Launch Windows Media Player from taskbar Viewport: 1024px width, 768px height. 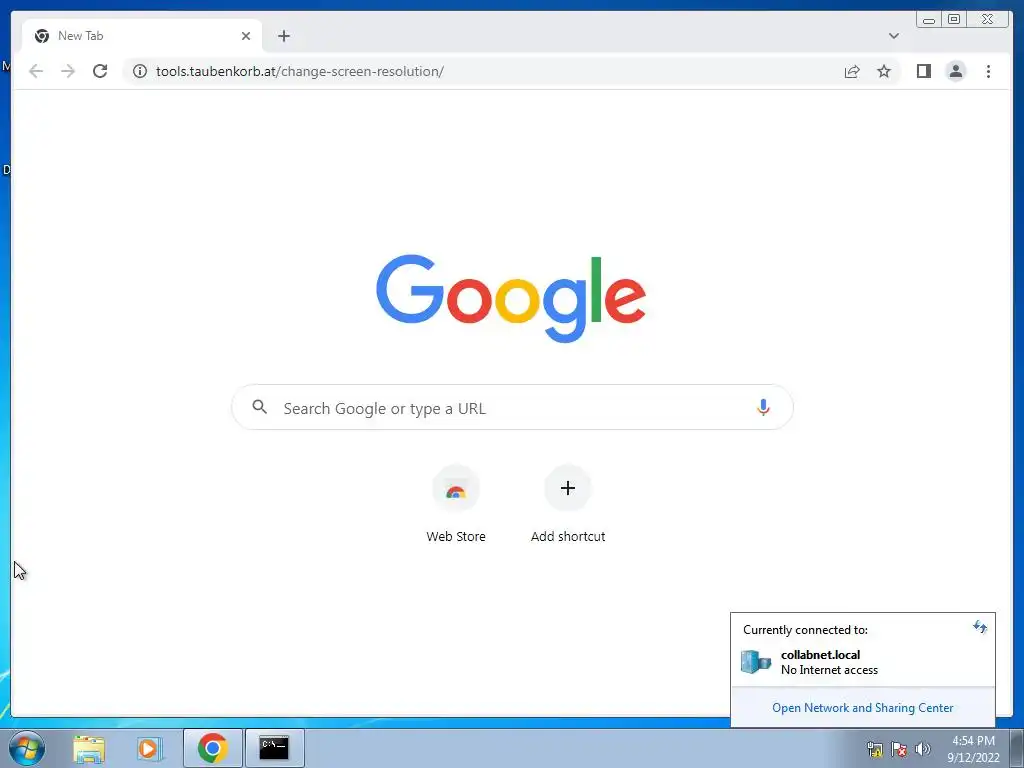(x=149, y=748)
